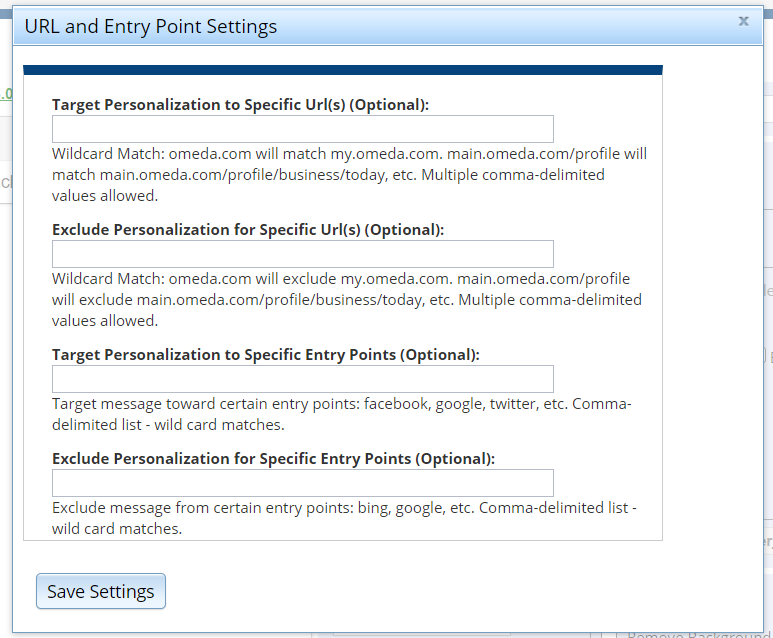Click into Exclude Specific Entry Points input
This screenshot has width=773, height=638.
[302, 483]
